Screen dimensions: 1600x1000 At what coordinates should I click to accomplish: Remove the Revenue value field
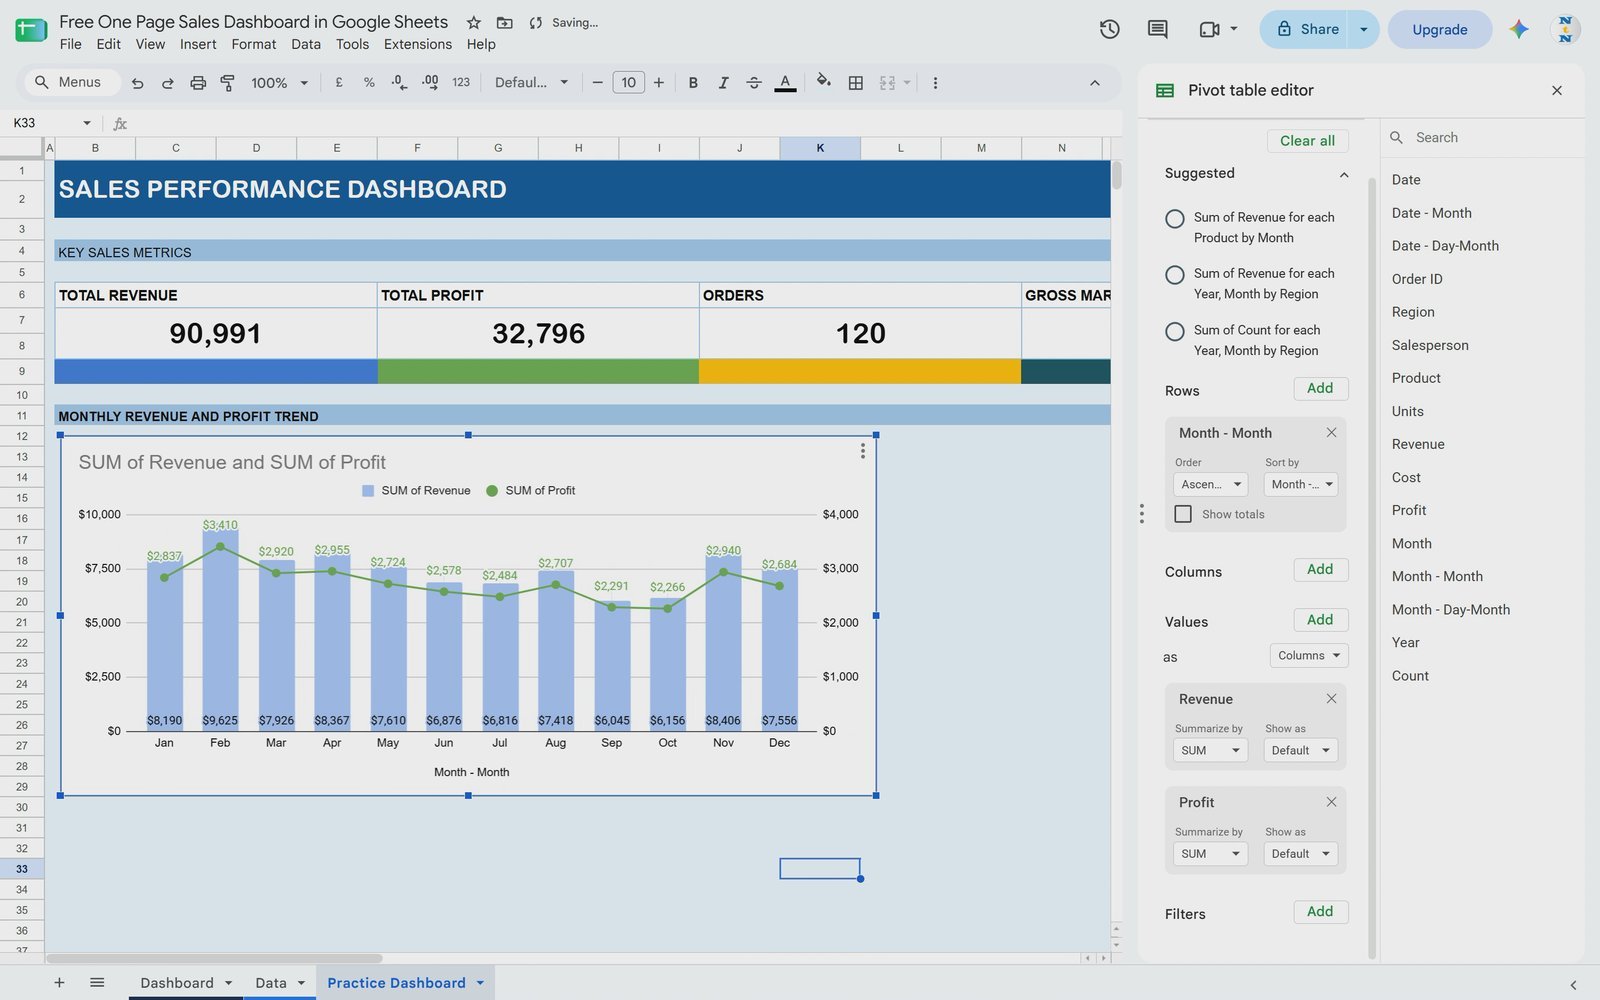[x=1331, y=699]
